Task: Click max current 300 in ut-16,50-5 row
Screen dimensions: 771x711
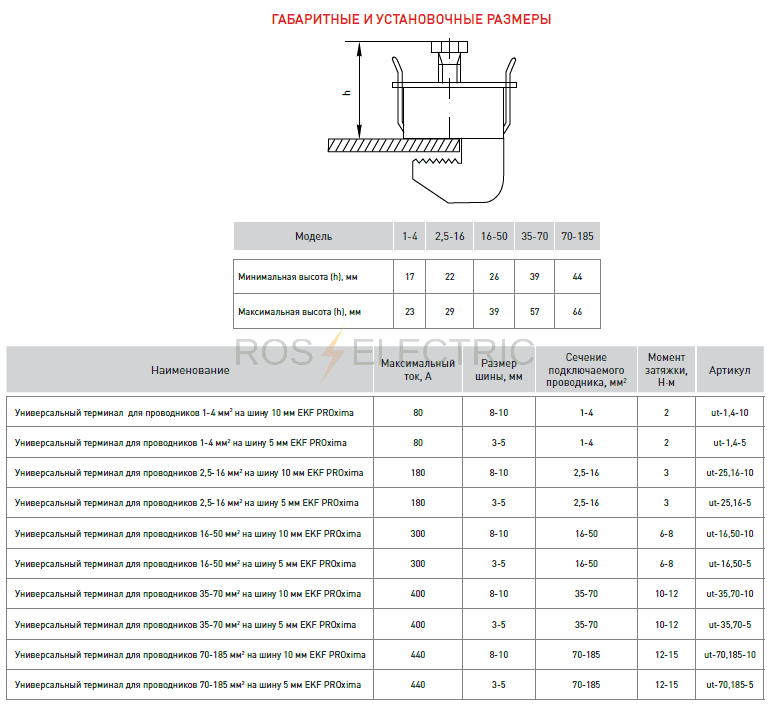Action: [418, 564]
